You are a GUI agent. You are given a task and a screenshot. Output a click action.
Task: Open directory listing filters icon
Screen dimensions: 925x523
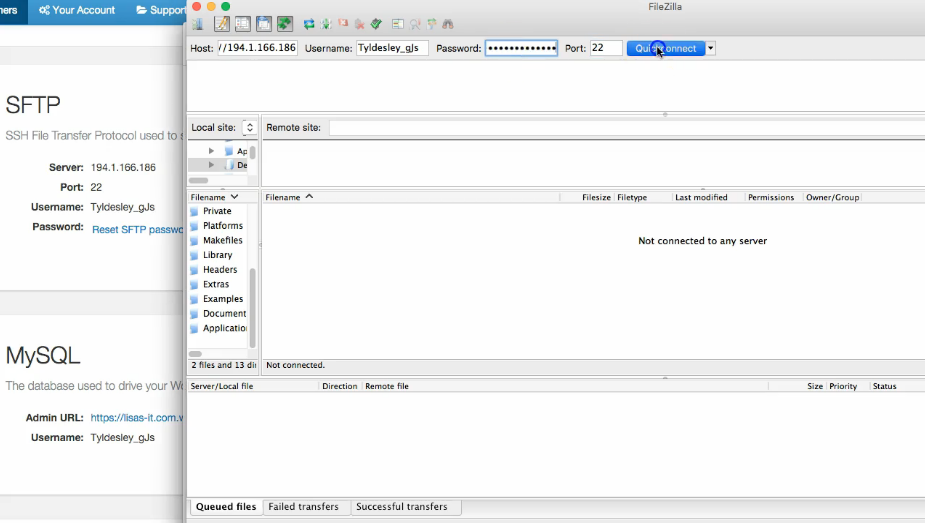pos(398,24)
